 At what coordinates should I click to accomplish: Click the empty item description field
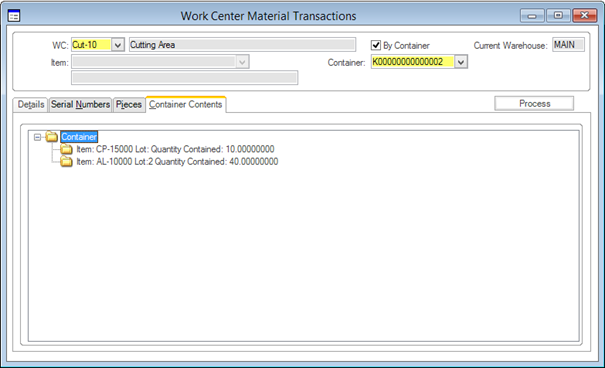click(x=184, y=78)
